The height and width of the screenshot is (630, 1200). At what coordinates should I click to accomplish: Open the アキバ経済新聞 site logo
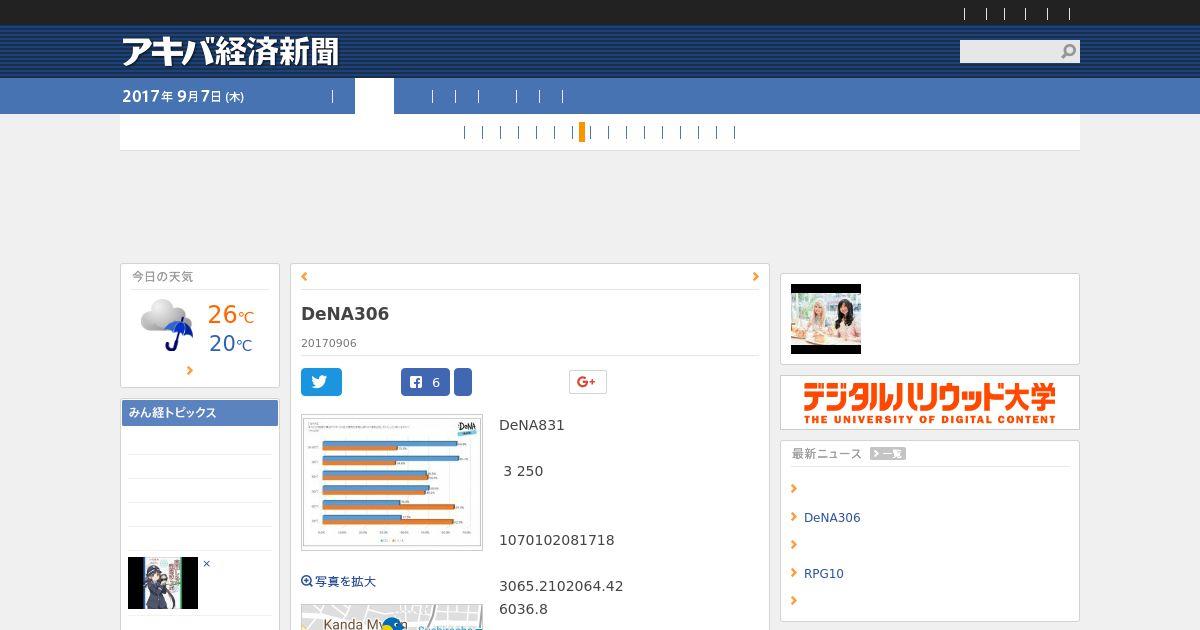(x=230, y=52)
